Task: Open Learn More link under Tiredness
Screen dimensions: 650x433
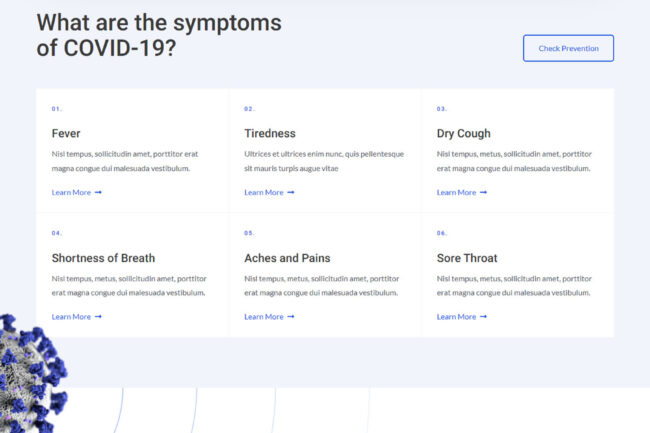Action: pyautogui.click(x=269, y=192)
